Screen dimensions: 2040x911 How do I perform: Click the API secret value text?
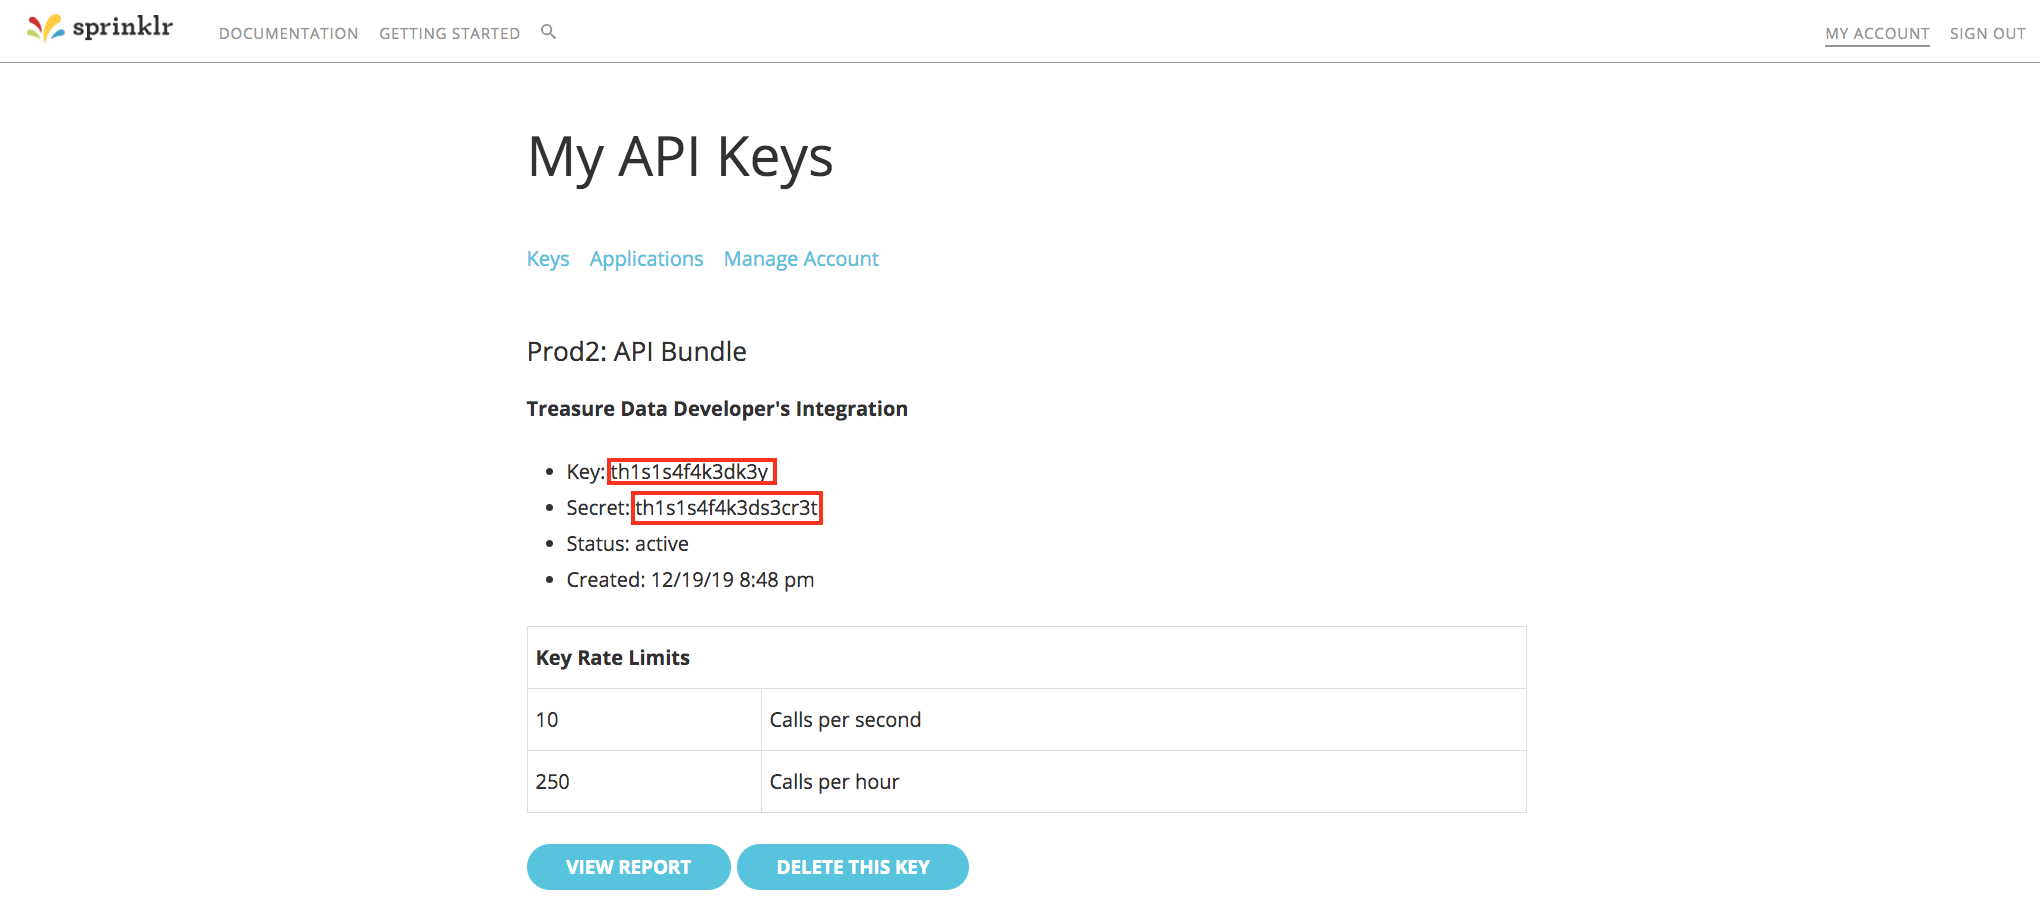[726, 508]
